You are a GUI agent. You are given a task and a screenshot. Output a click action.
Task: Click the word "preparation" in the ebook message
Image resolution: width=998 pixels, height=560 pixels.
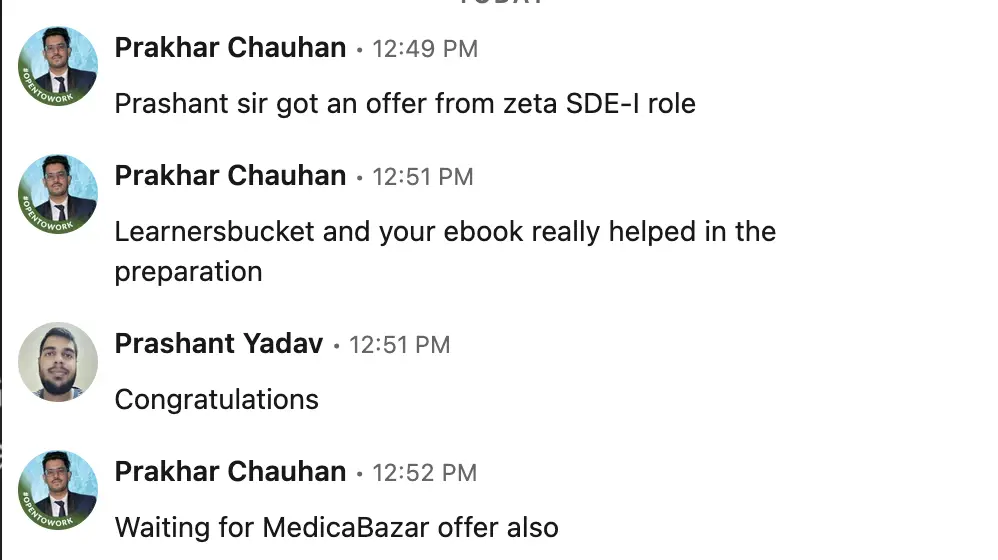[x=188, y=272]
